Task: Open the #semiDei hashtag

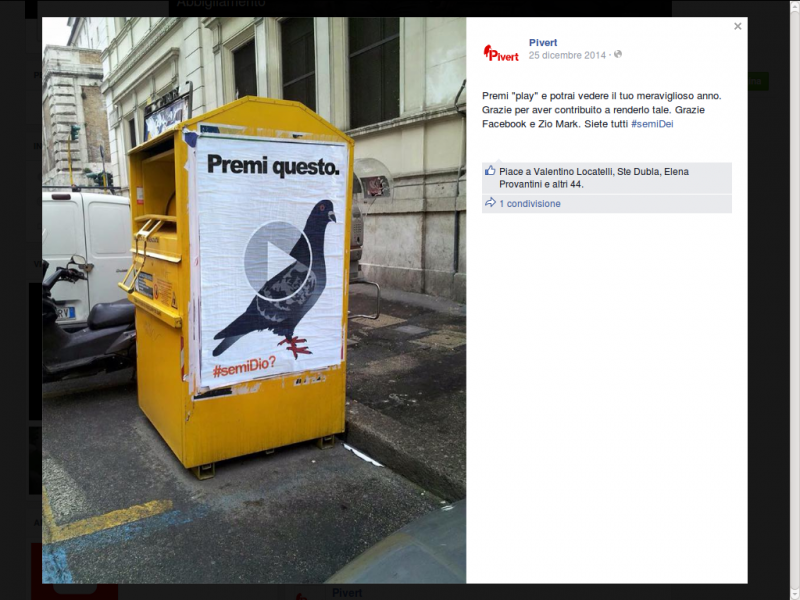Action: coord(652,123)
